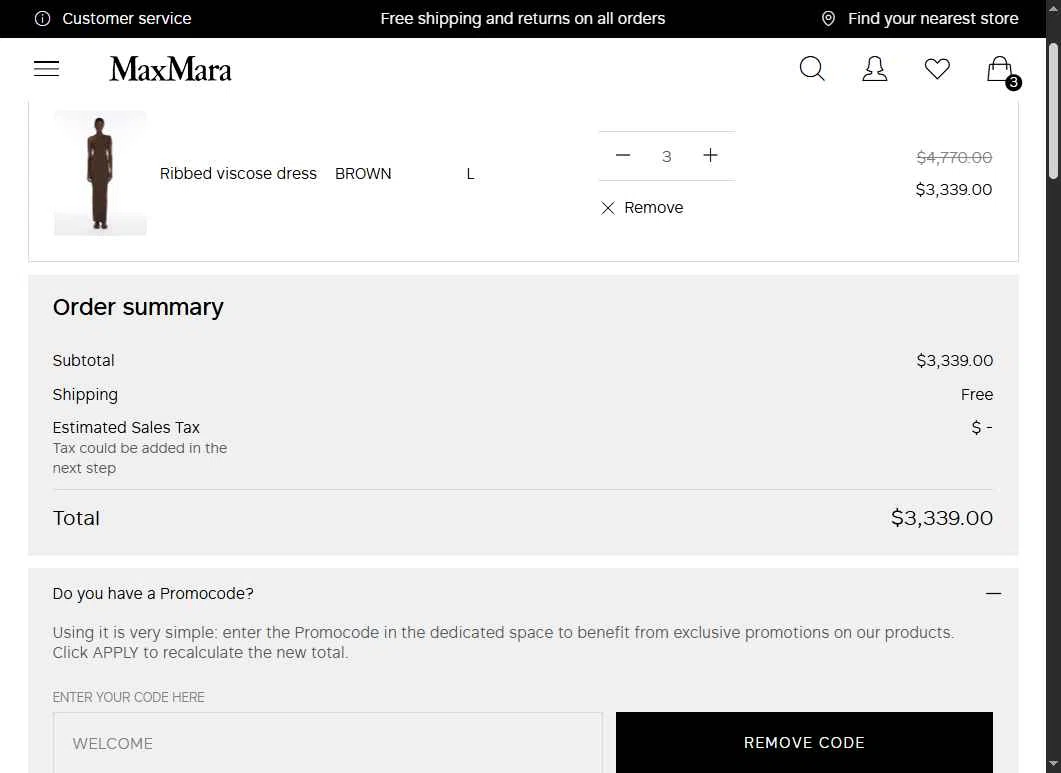Screen dimensions: 1061x773
Task: Click the page vertical scrollbar thumb
Action: [x=1053, y=112]
